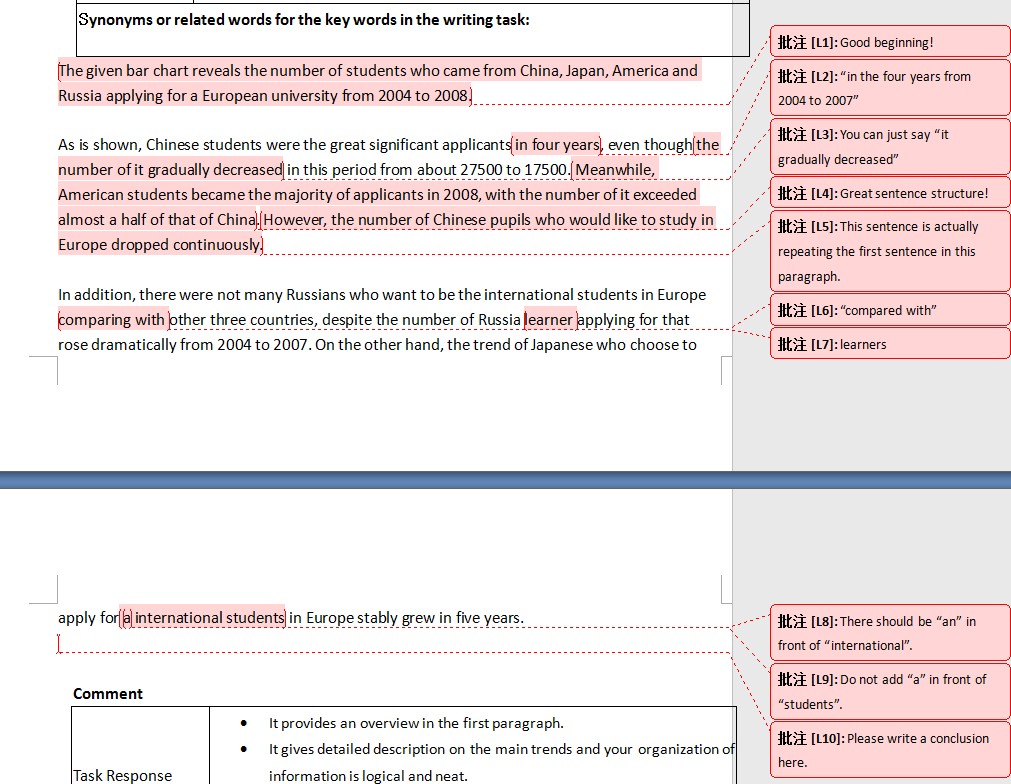The width and height of the screenshot is (1011, 784).
Task: Select comment L4 'Great sentence structure!'
Action: (x=890, y=193)
